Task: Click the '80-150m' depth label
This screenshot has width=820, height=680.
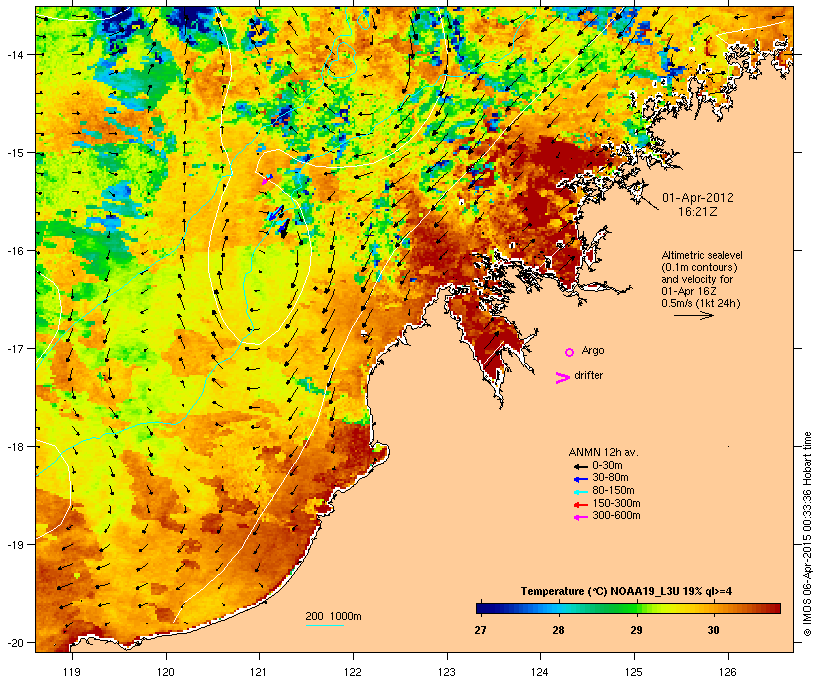Action: 613,490
